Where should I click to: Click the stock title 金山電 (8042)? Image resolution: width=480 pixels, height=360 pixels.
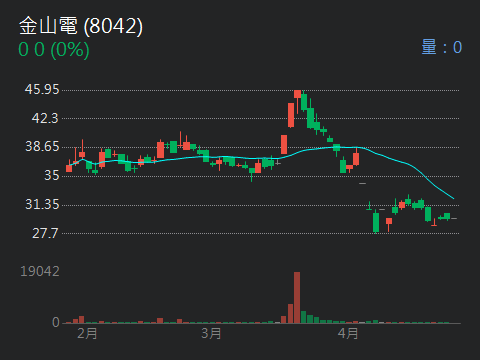tap(81, 26)
